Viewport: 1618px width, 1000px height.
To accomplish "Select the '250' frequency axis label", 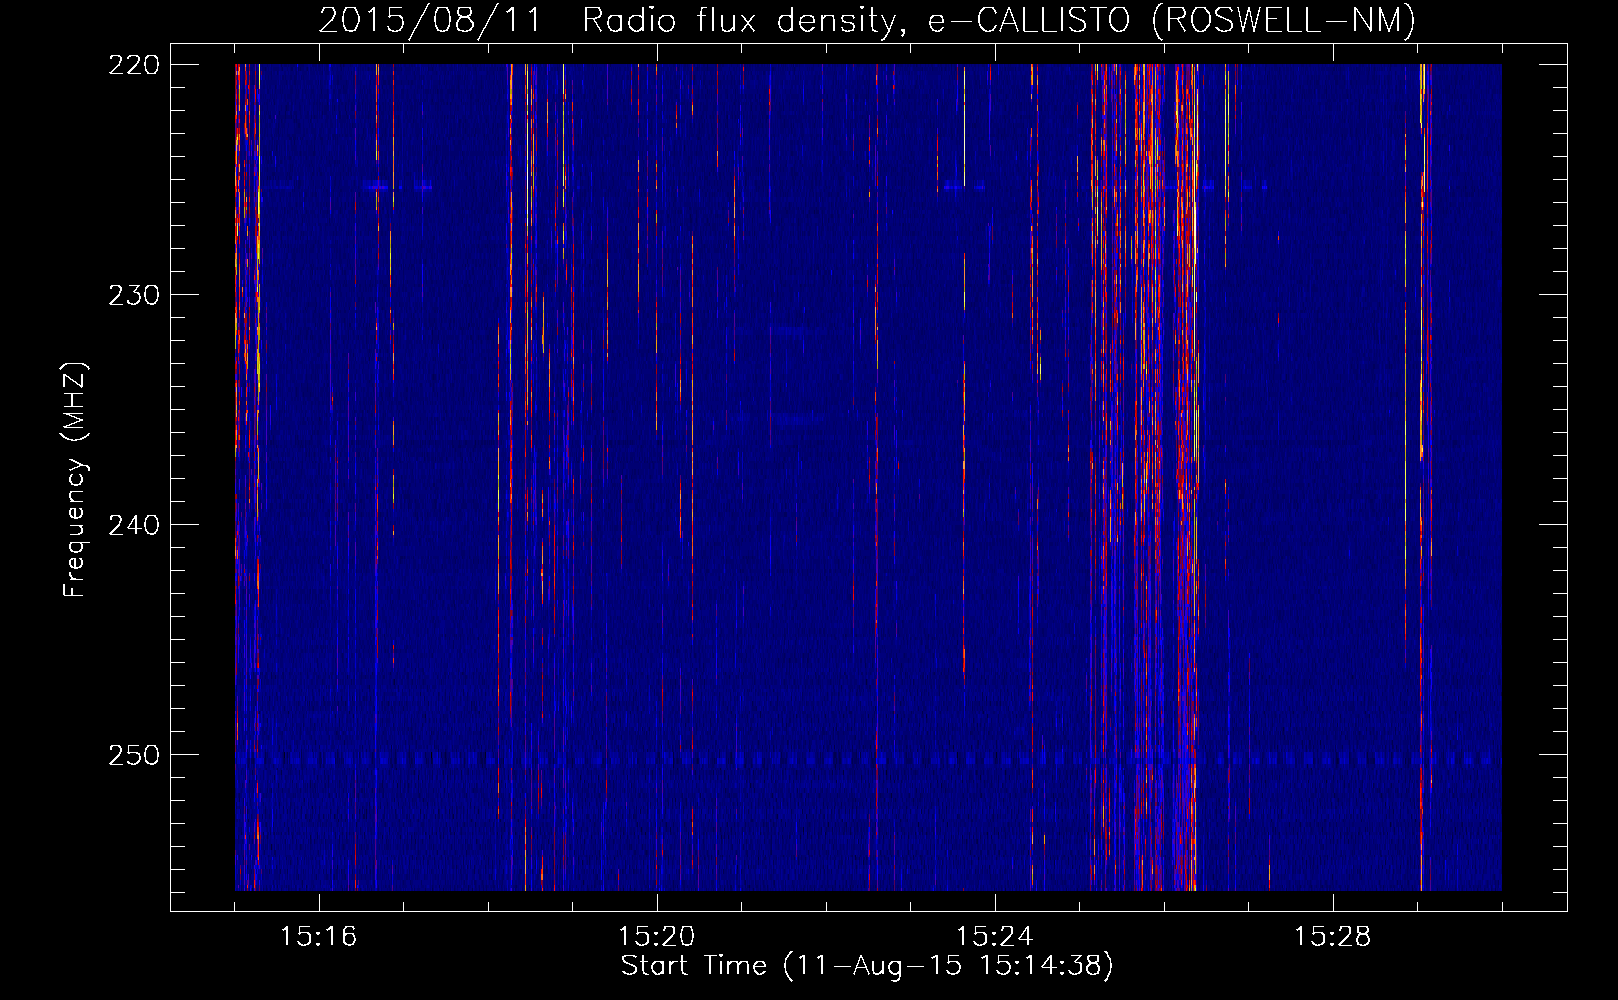I will pos(133,755).
